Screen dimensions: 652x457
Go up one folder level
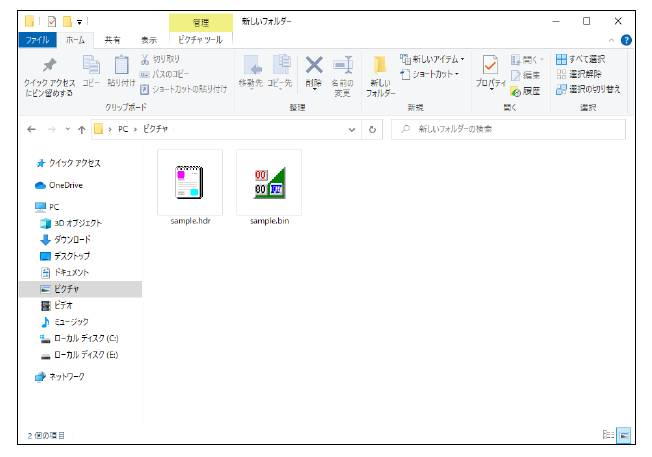(x=82, y=129)
